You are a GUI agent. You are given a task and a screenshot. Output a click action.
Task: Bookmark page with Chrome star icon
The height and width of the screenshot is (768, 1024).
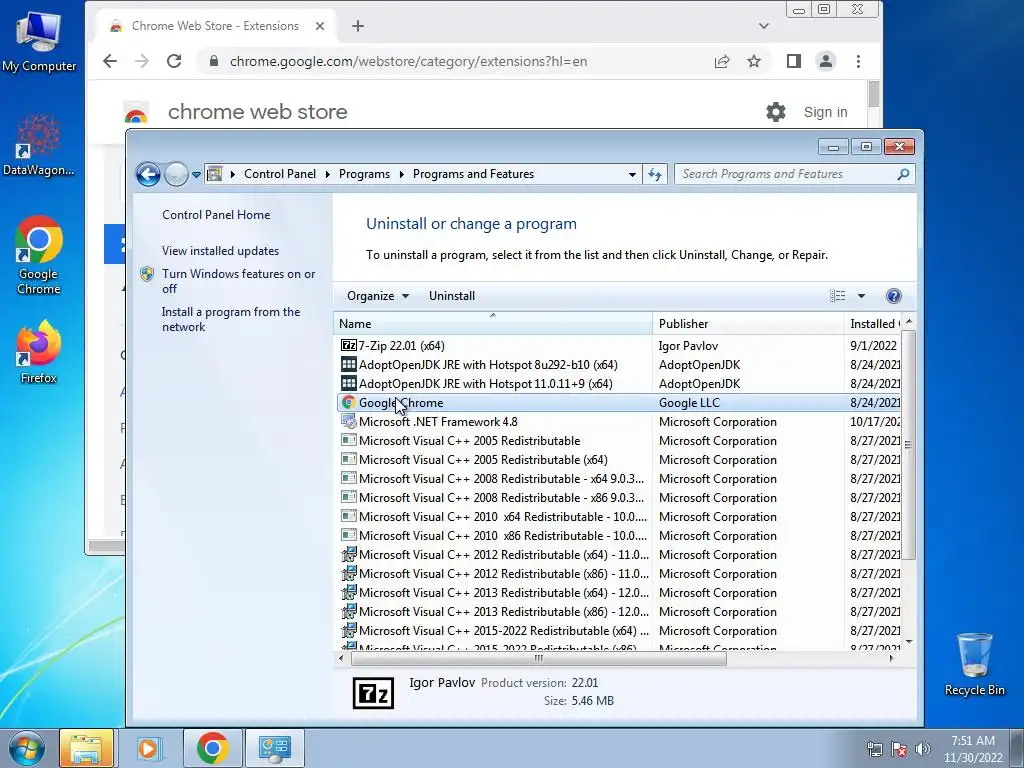pyautogui.click(x=754, y=61)
